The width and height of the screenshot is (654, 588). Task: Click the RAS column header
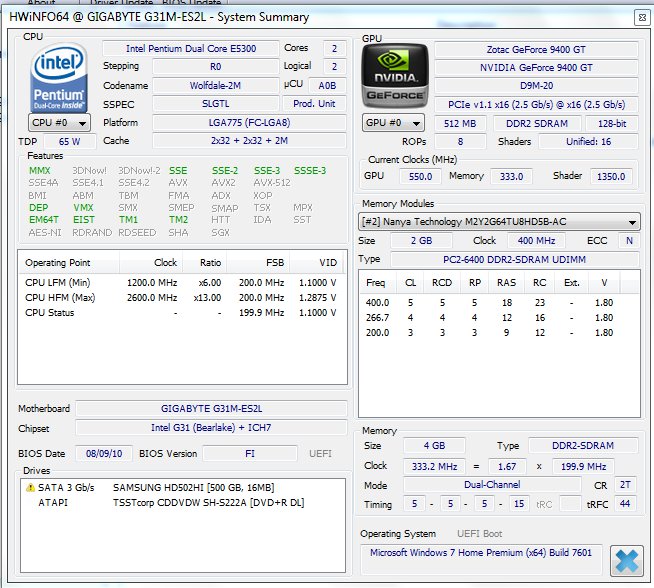[x=506, y=282]
